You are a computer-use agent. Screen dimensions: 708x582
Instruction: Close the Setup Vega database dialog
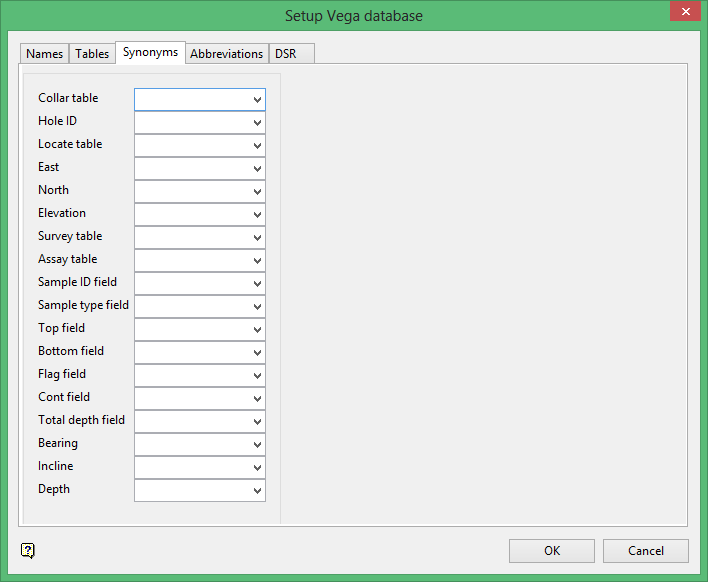tap(684, 13)
